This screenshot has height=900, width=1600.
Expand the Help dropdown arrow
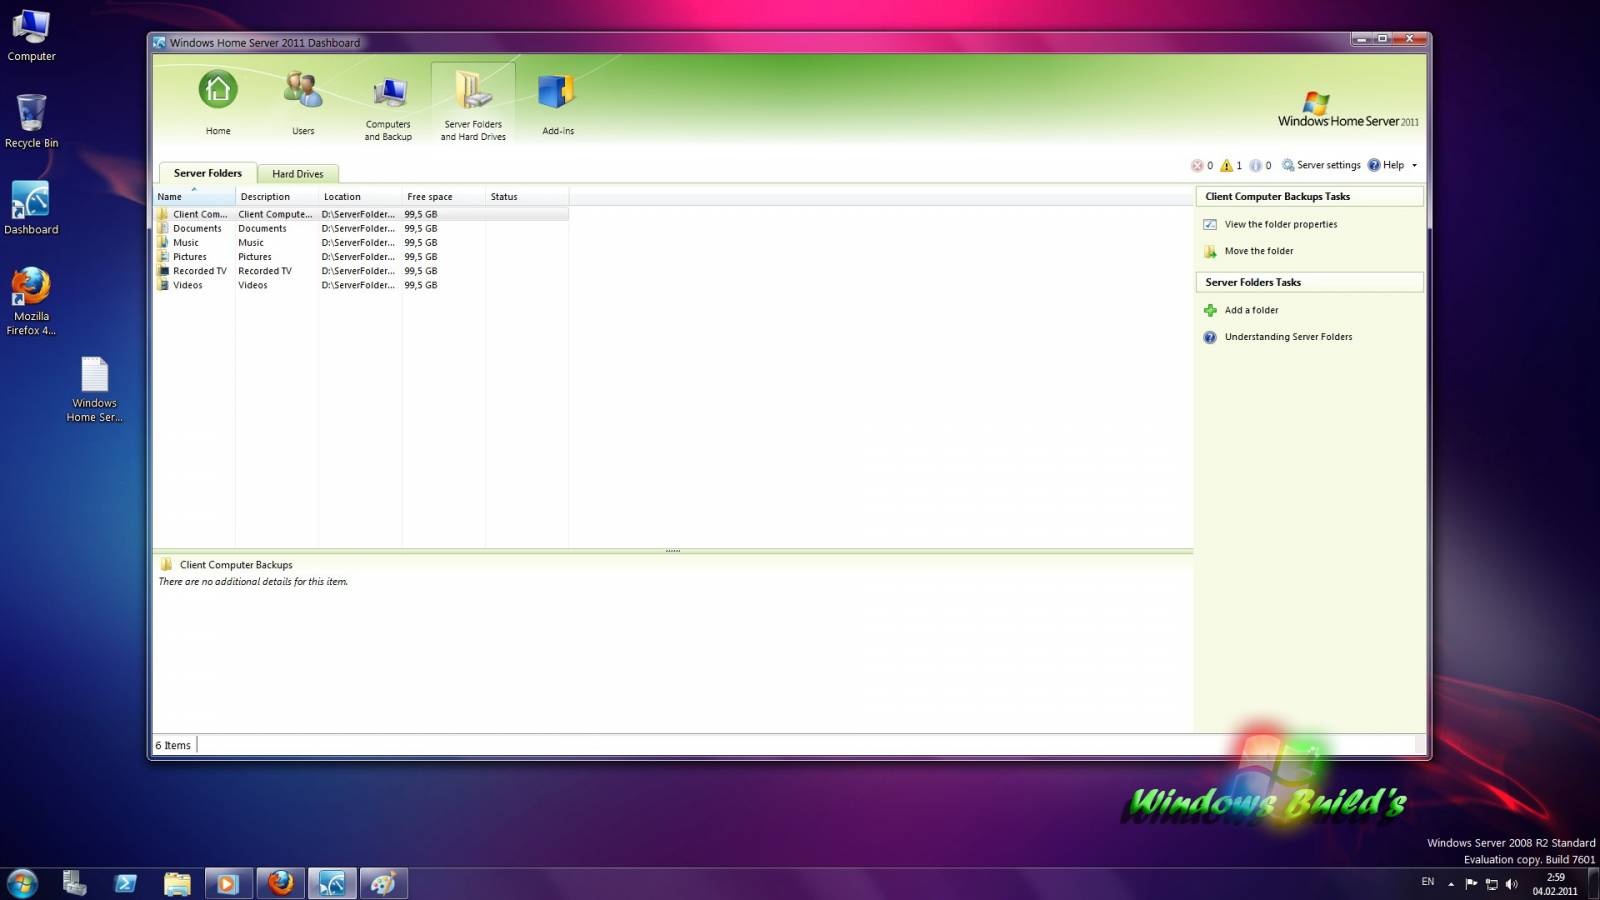1414,165
